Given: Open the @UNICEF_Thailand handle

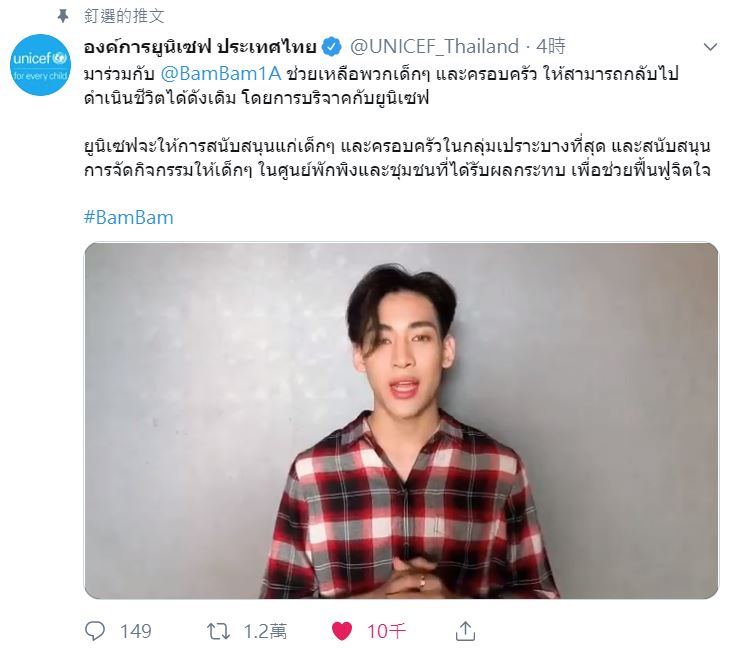Looking at the screenshot, I should pyautogui.click(x=434, y=47).
